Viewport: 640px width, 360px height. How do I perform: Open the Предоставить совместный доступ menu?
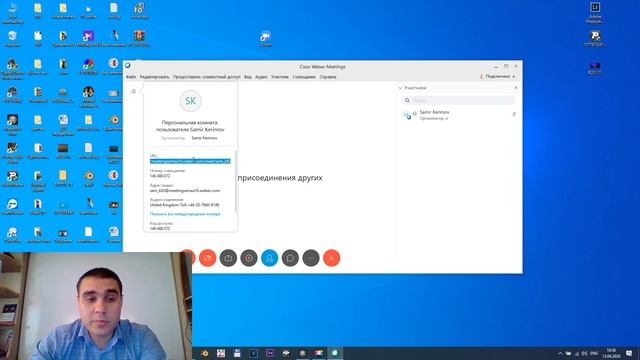point(207,77)
